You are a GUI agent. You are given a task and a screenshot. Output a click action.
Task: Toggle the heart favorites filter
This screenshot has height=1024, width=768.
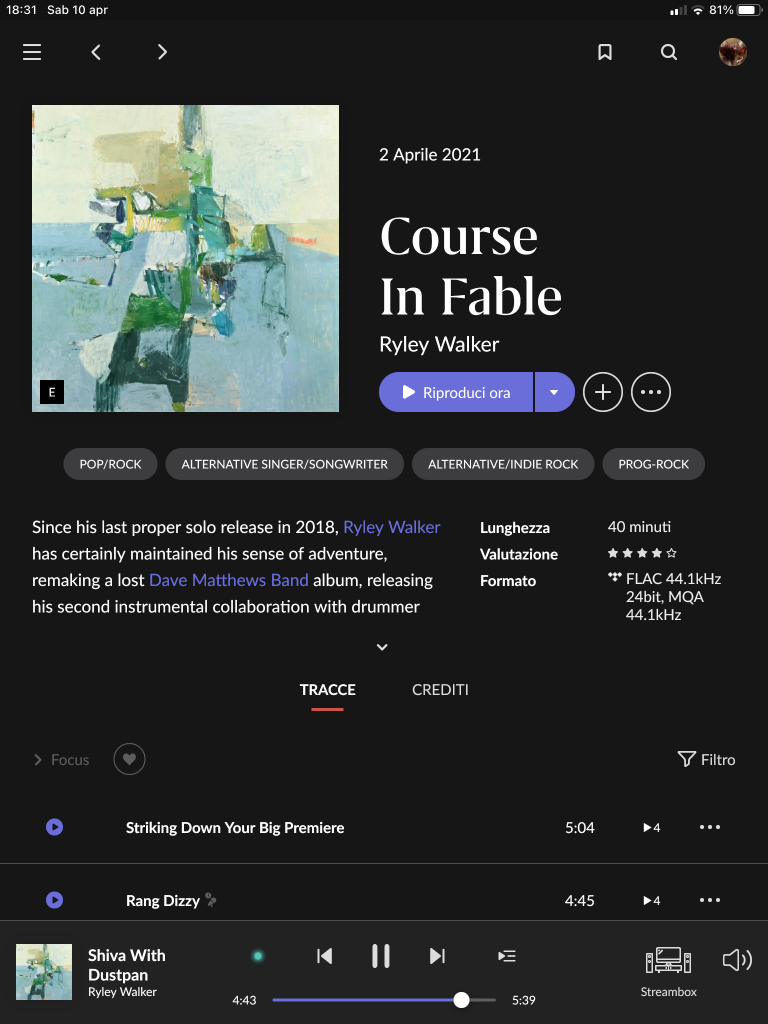(x=129, y=760)
